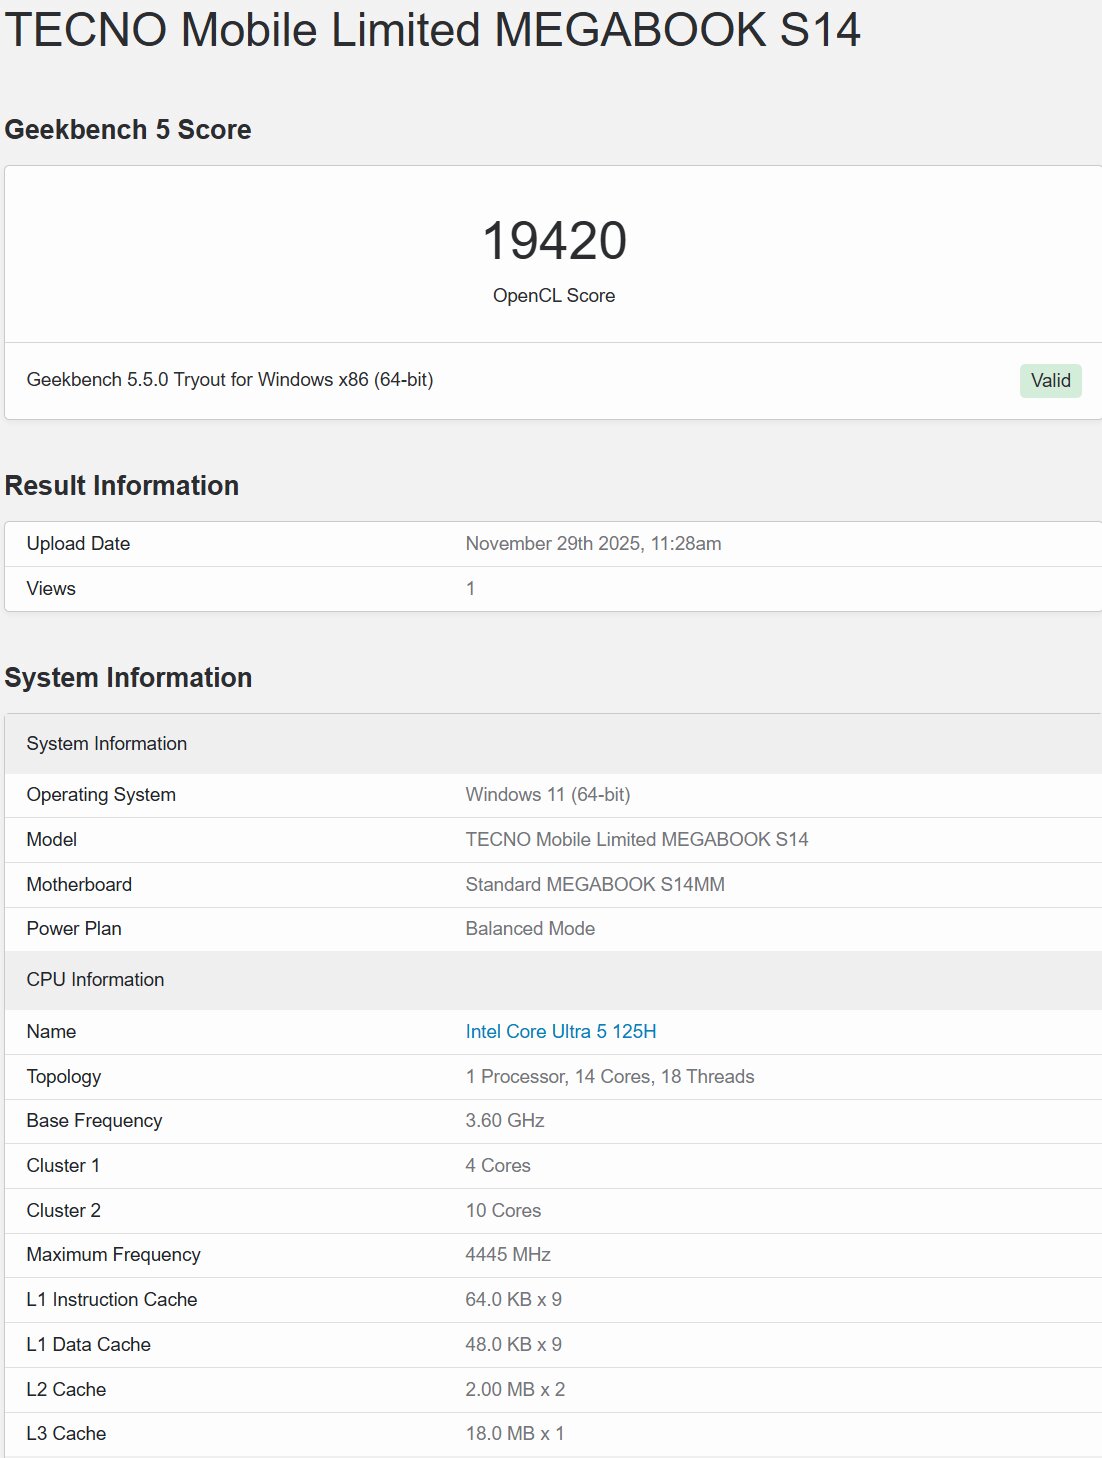Screen dimensions: 1102x1458
Task: Click the L1 Instruction Cache label
Action: tap(112, 1299)
